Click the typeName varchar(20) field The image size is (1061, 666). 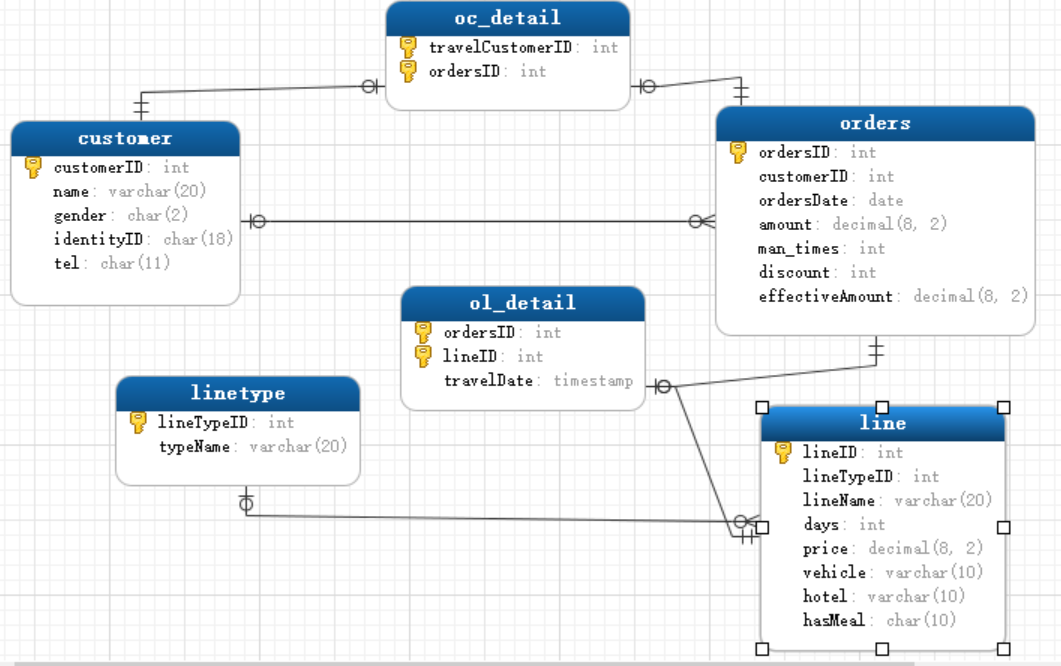click(252, 447)
